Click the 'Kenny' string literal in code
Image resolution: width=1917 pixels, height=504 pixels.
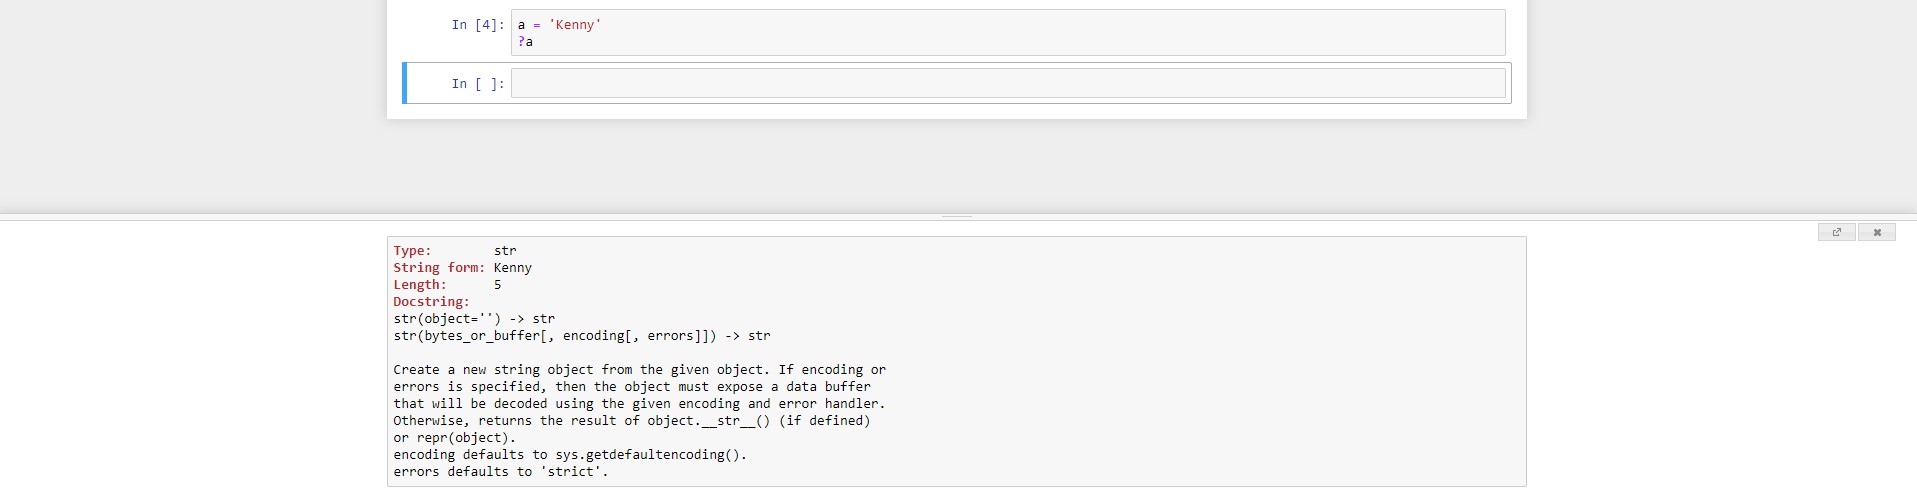[x=575, y=25]
